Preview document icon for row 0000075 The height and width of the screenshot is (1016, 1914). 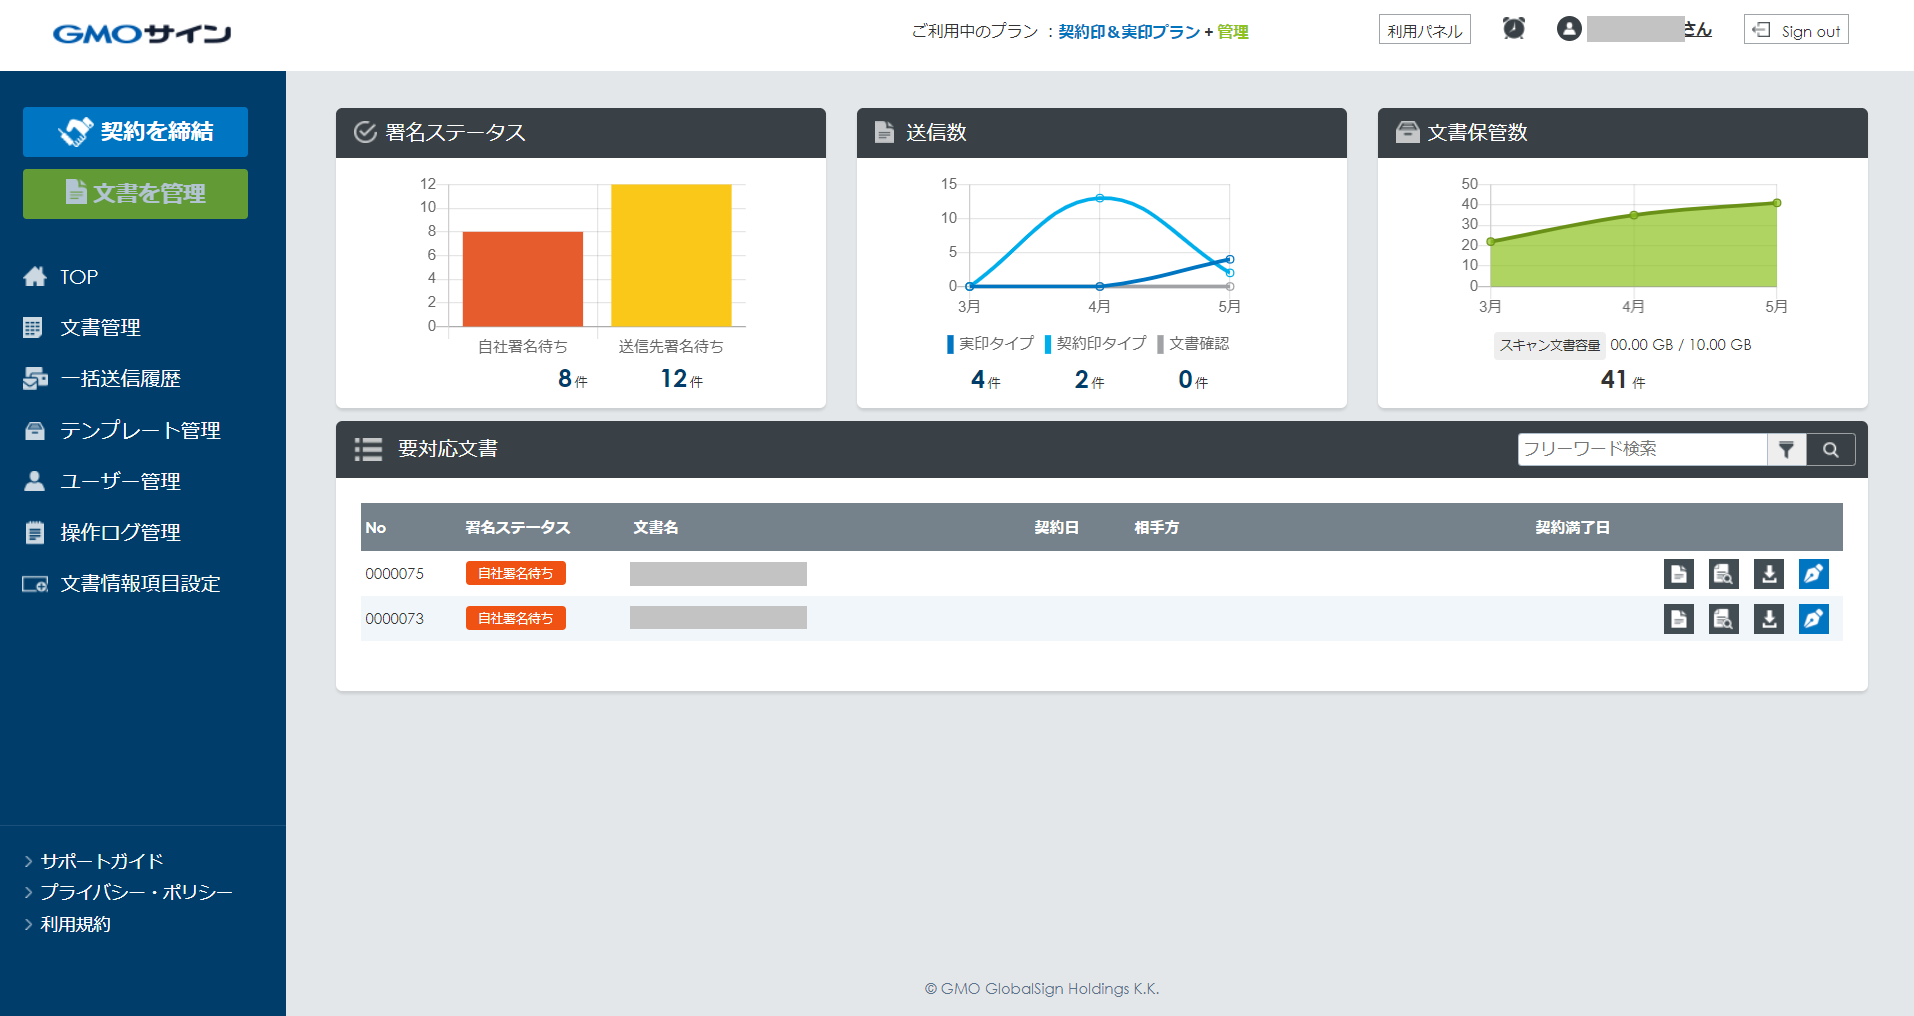(x=1723, y=574)
